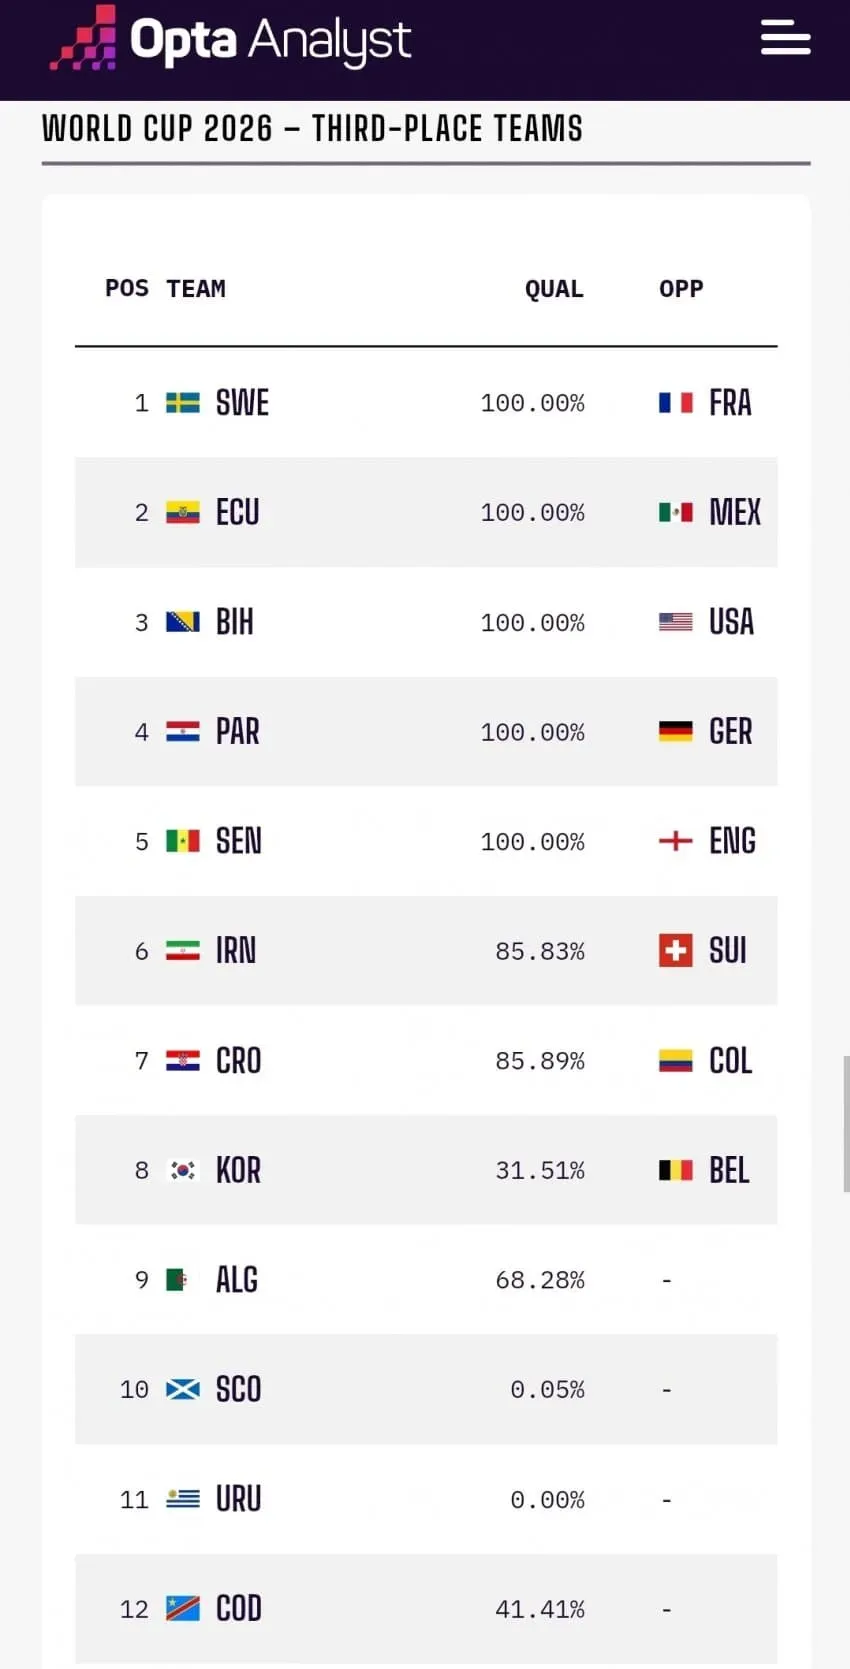This screenshot has height=1669, width=850.
Task: Click the Mexico flag icon
Action: (x=676, y=512)
